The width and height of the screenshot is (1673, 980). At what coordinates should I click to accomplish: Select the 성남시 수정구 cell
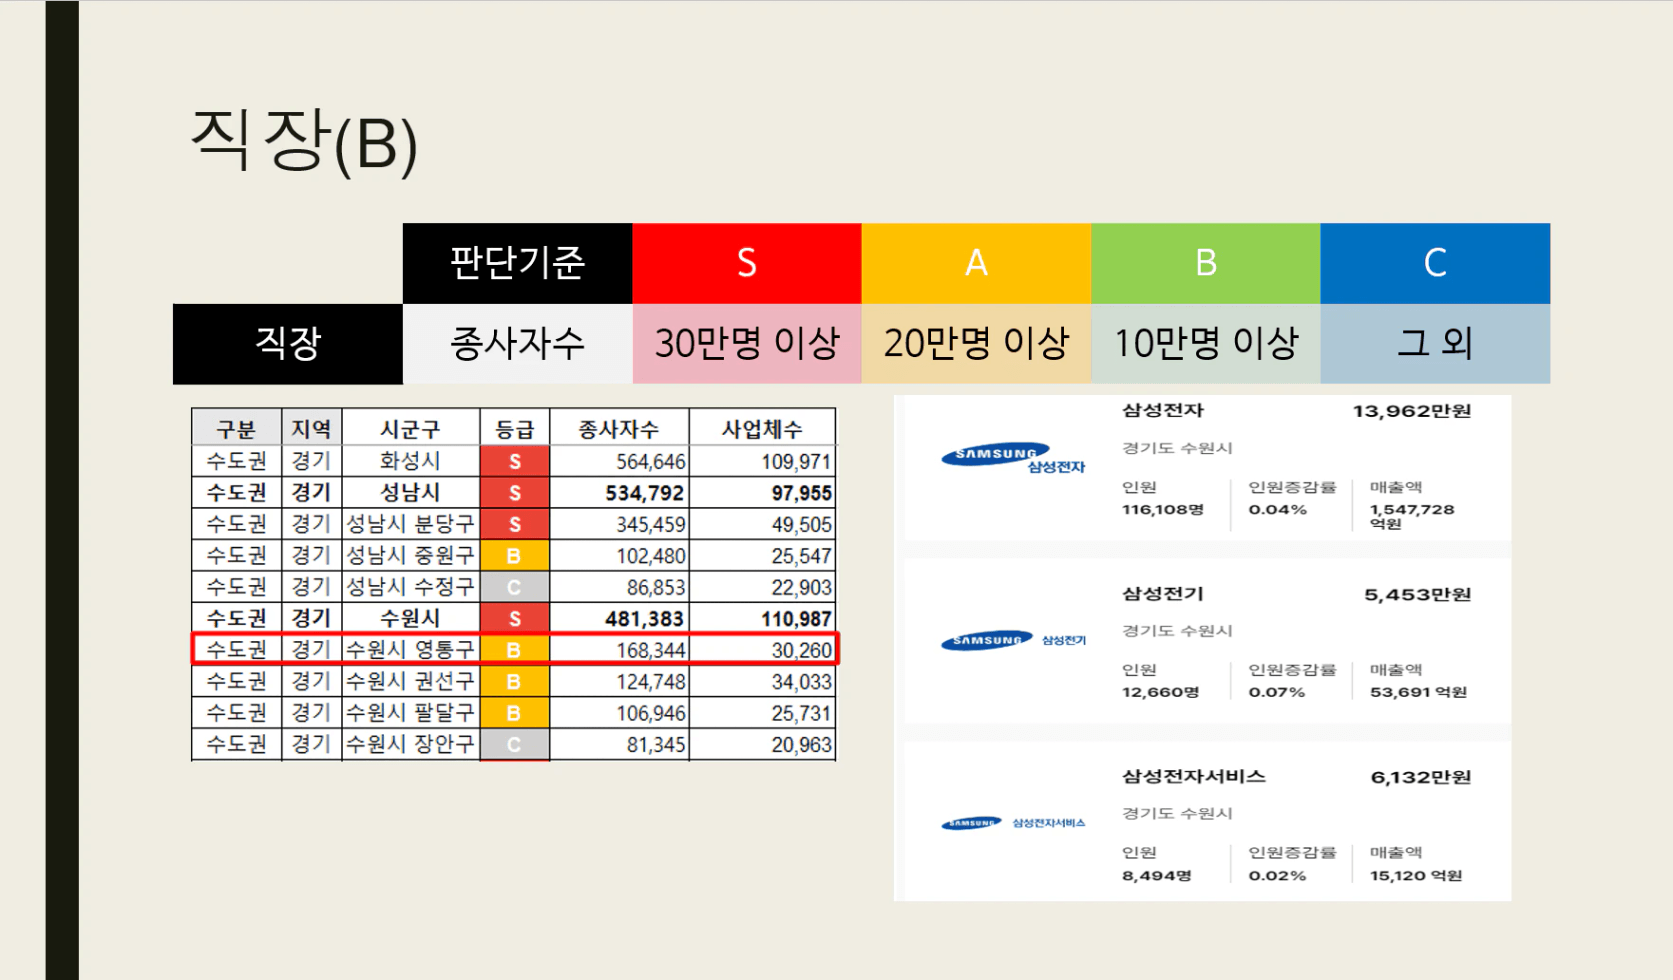(x=410, y=587)
